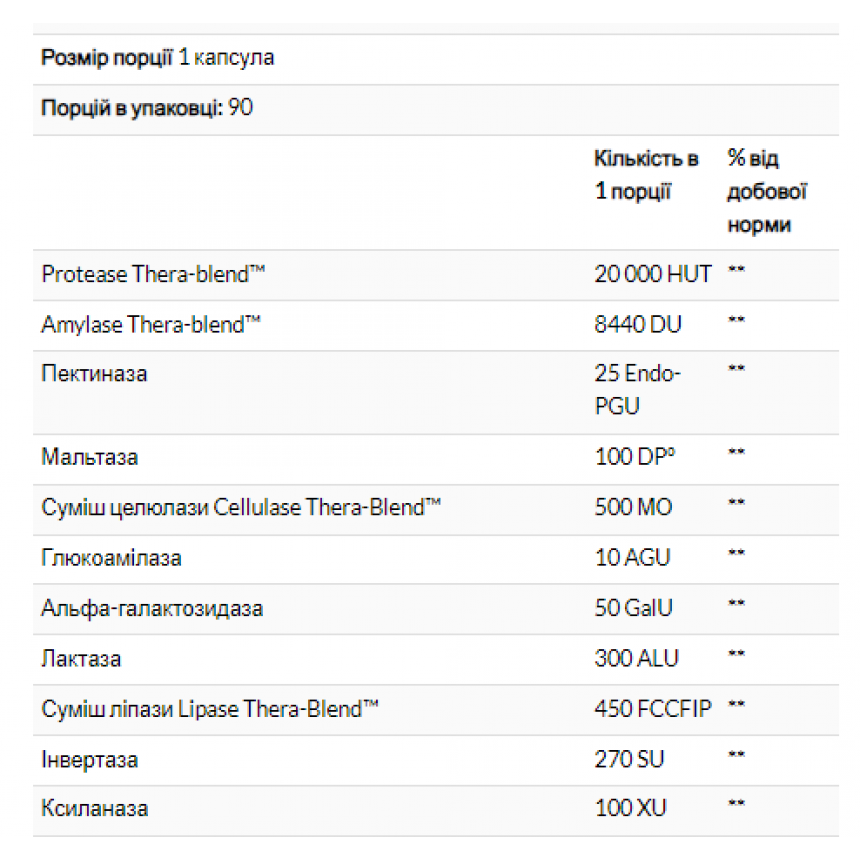Click the Cellulase Thera-Blend row label
This screenshot has width=860, height=860.
pyautogui.click(x=241, y=507)
